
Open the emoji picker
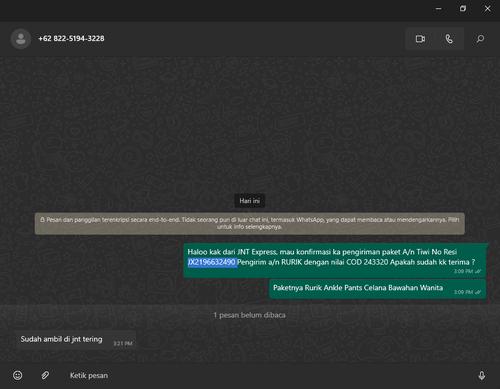[18, 375]
